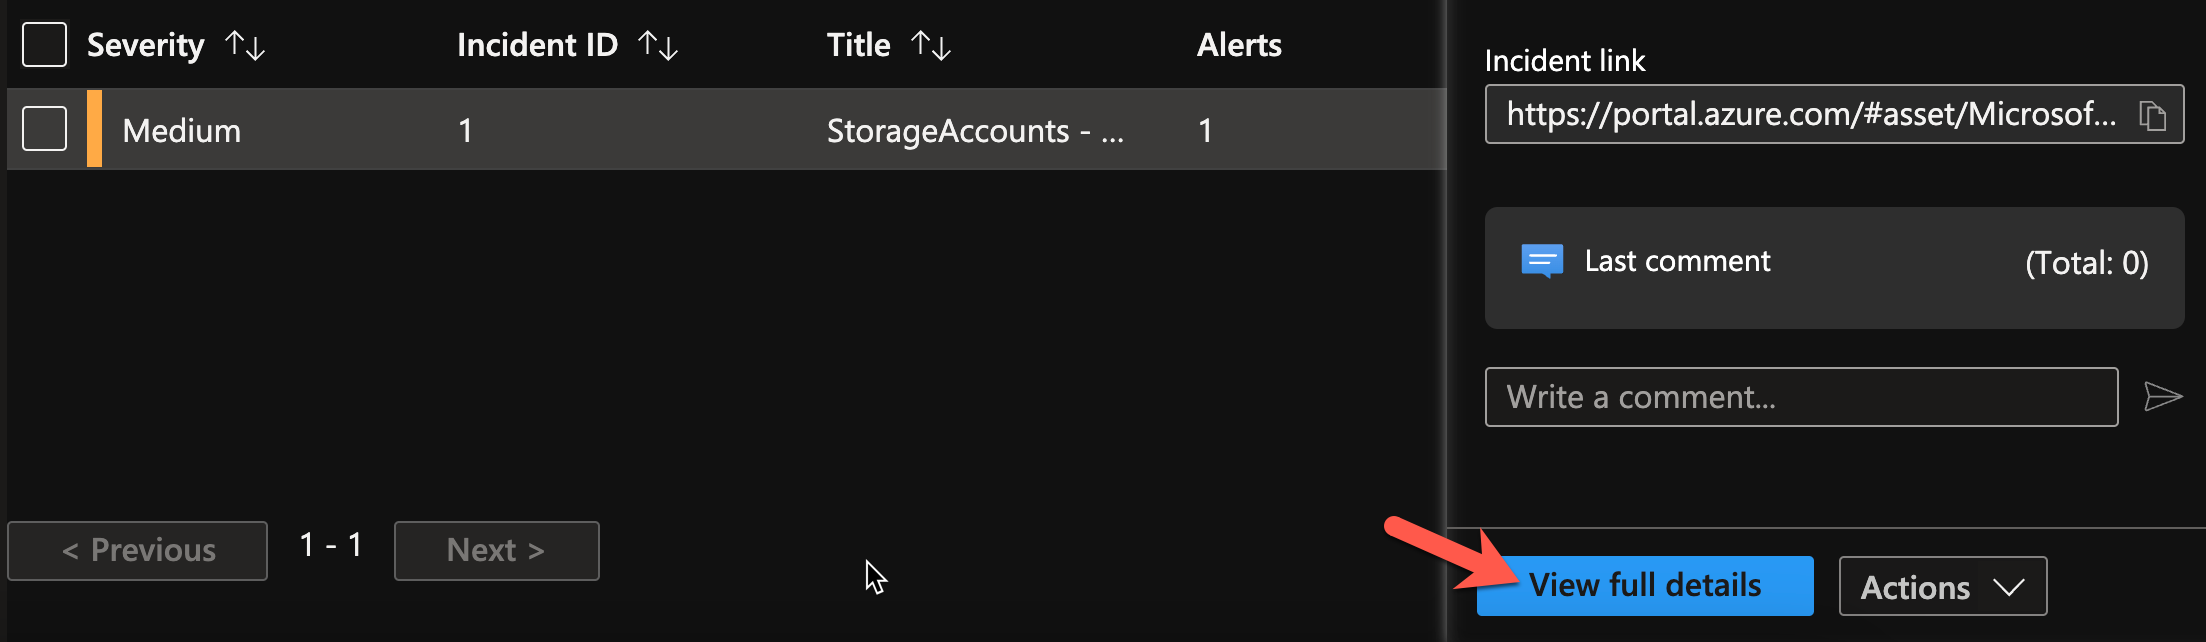Go to Next page of incidents
Viewport: 2206px width, 642px height.
click(x=496, y=551)
